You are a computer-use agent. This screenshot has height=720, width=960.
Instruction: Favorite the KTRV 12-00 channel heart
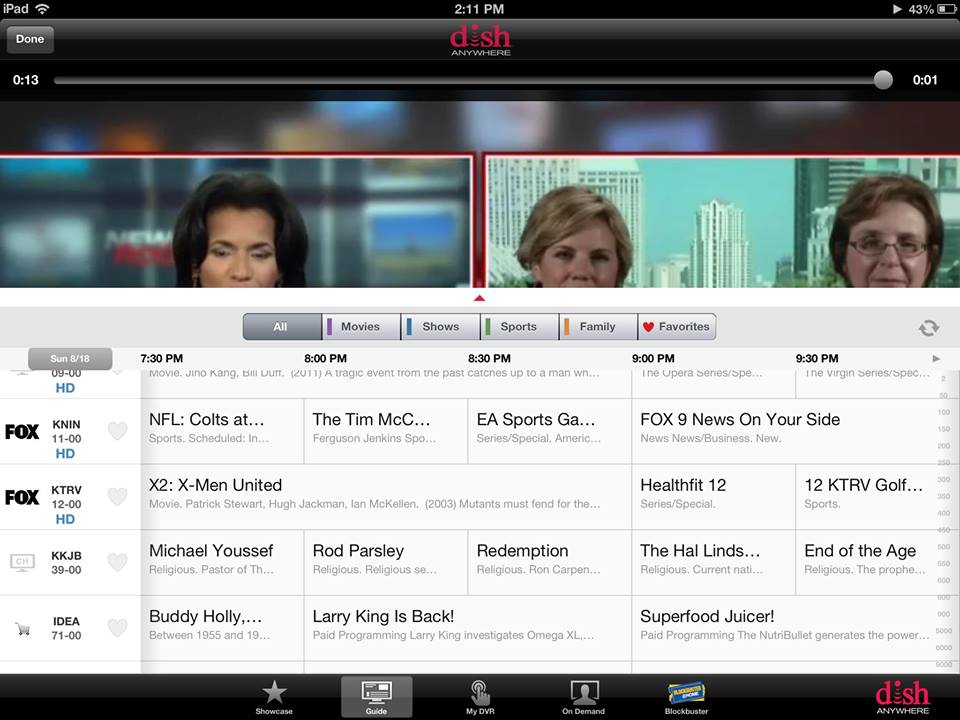pos(118,497)
